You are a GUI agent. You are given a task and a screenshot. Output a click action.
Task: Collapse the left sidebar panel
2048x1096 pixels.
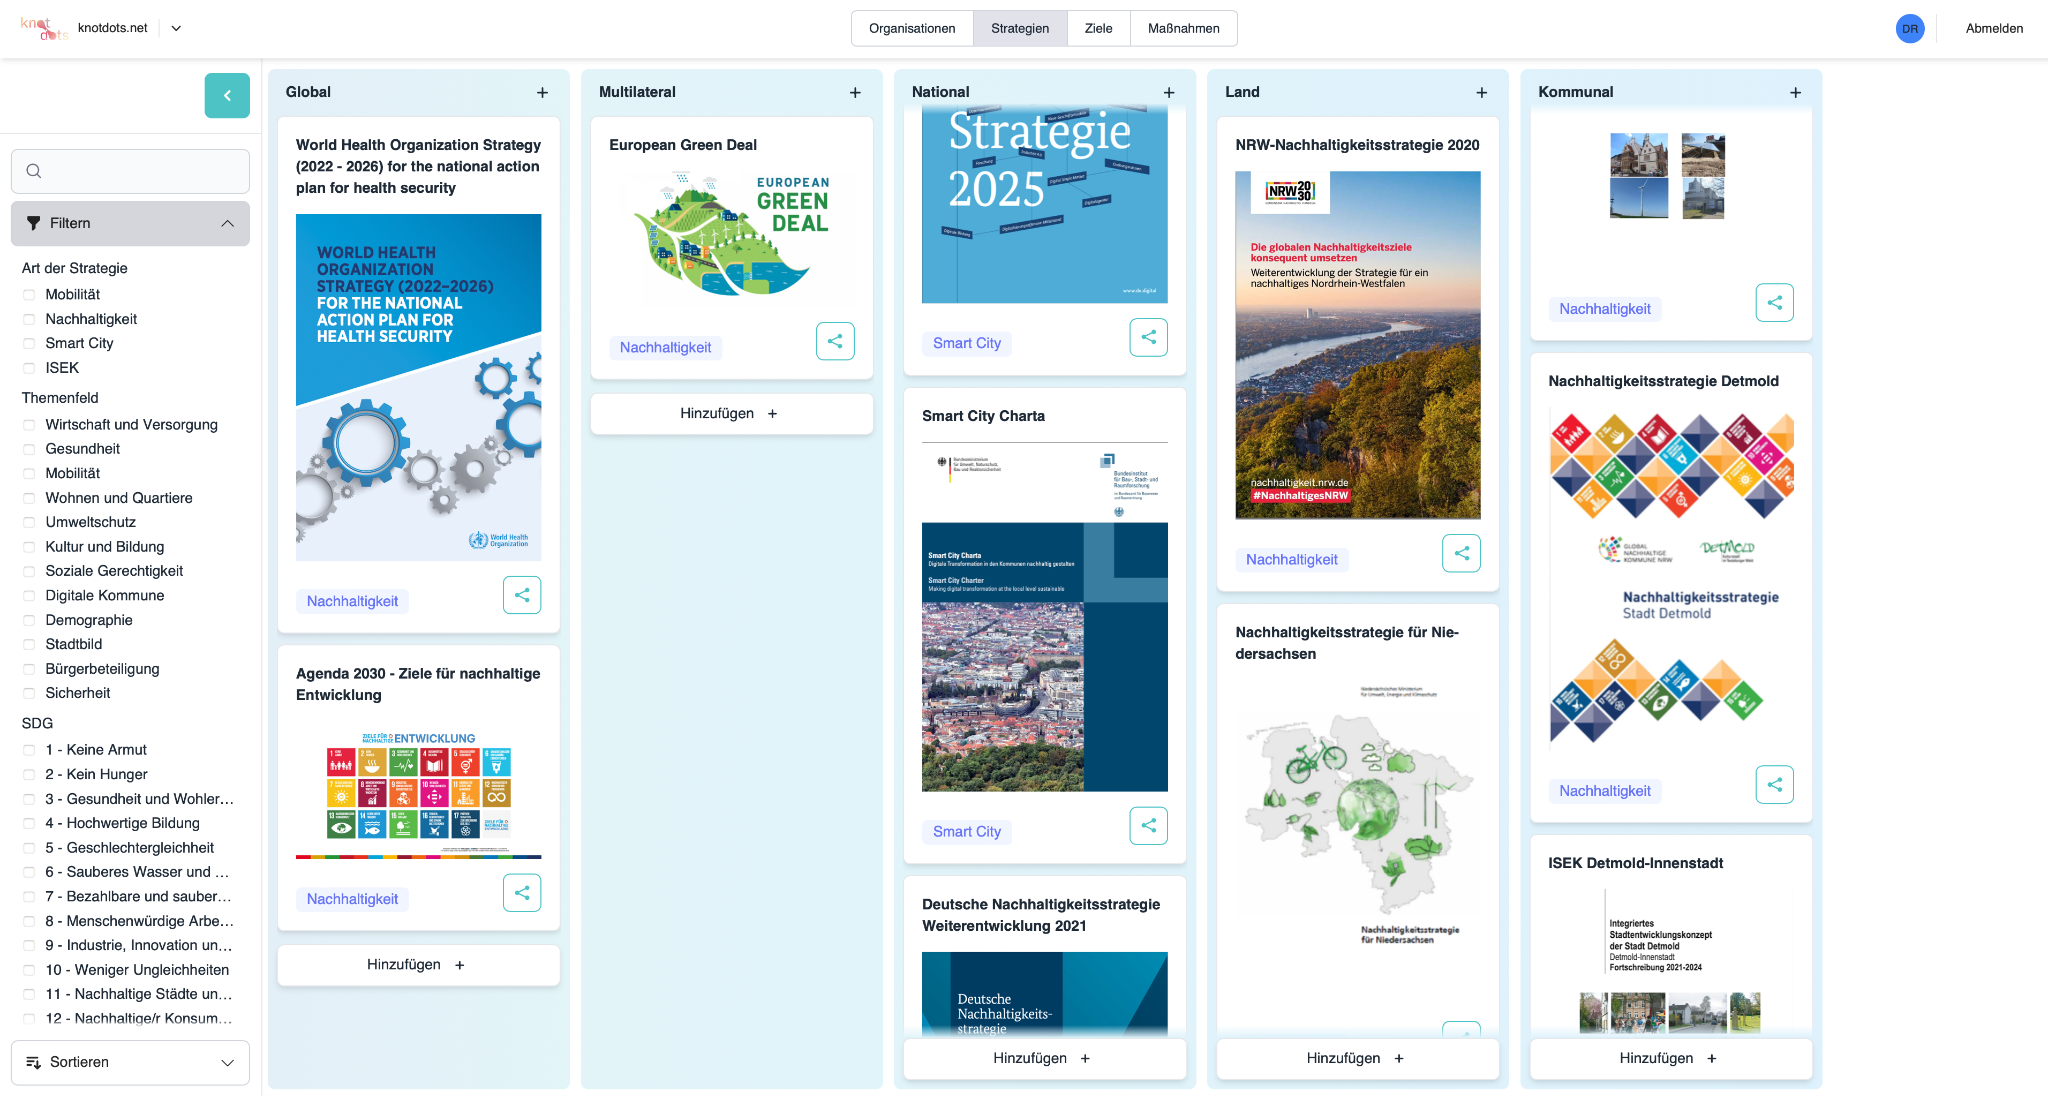[227, 96]
